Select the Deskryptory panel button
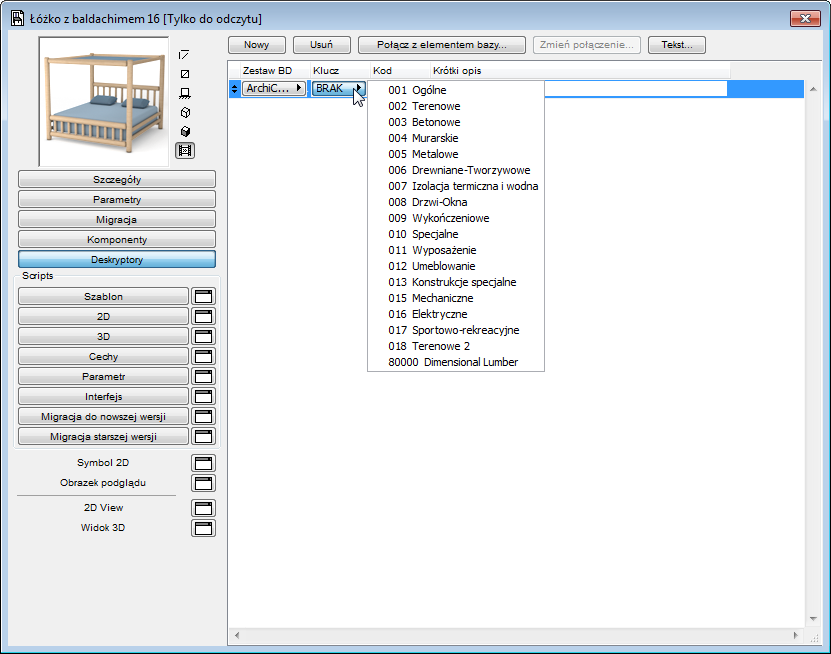831x654 pixels. [x=117, y=259]
